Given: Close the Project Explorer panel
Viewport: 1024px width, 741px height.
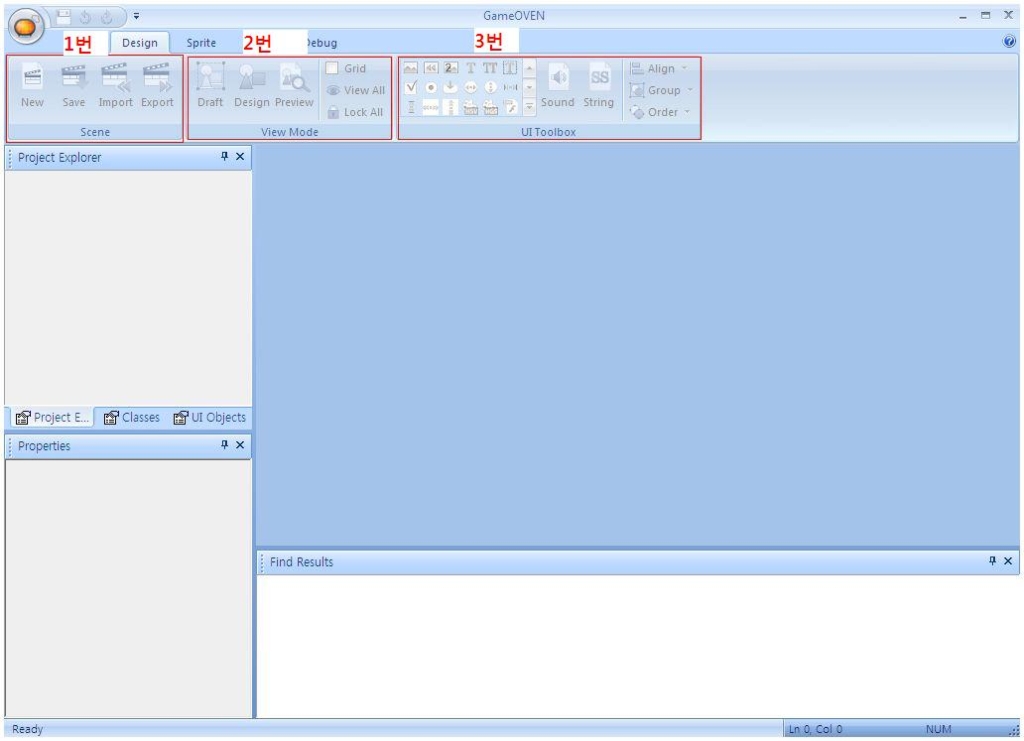Looking at the screenshot, I should (240, 157).
